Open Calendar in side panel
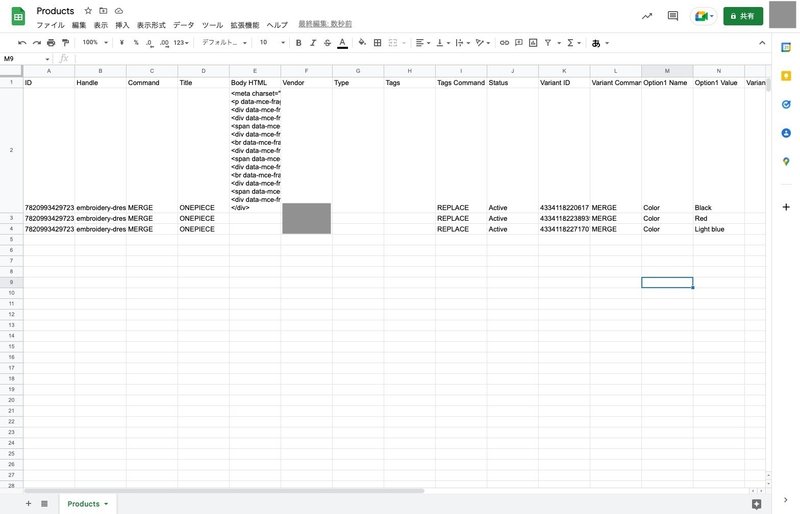Image resolution: width=800 pixels, height=514 pixels. click(786, 47)
